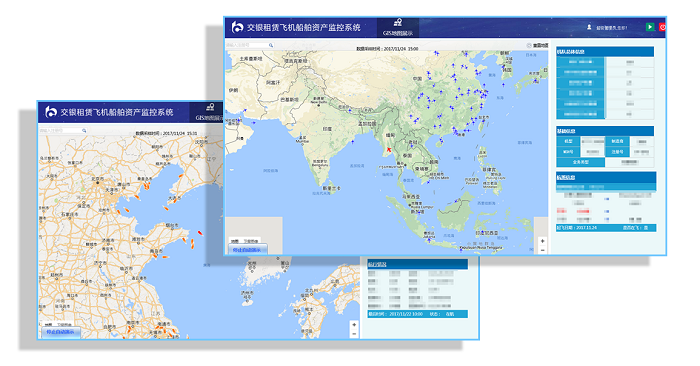Open the GIS map display tab
The height and width of the screenshot is (366, 700).
[398, 28]
